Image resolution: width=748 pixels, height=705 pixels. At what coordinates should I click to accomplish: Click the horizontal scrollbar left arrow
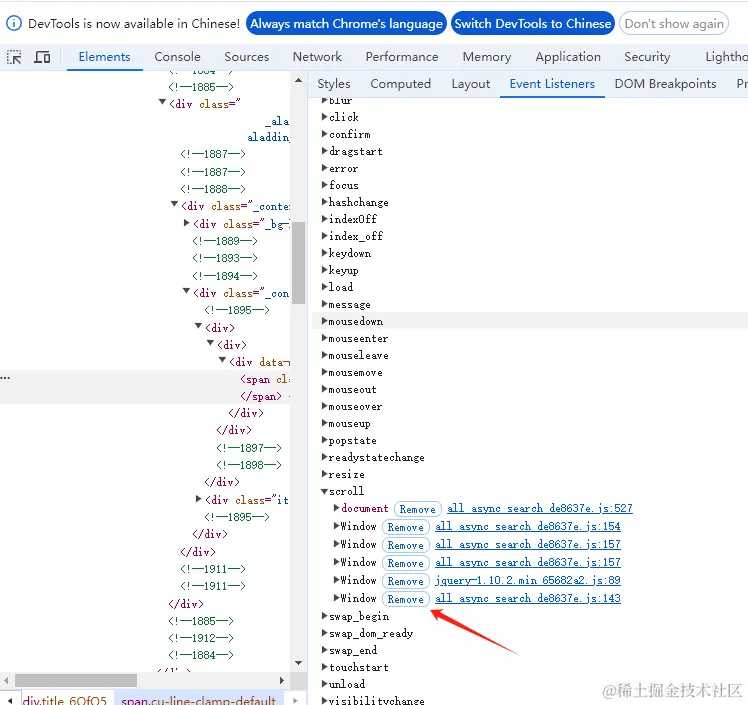click(6, 680)
